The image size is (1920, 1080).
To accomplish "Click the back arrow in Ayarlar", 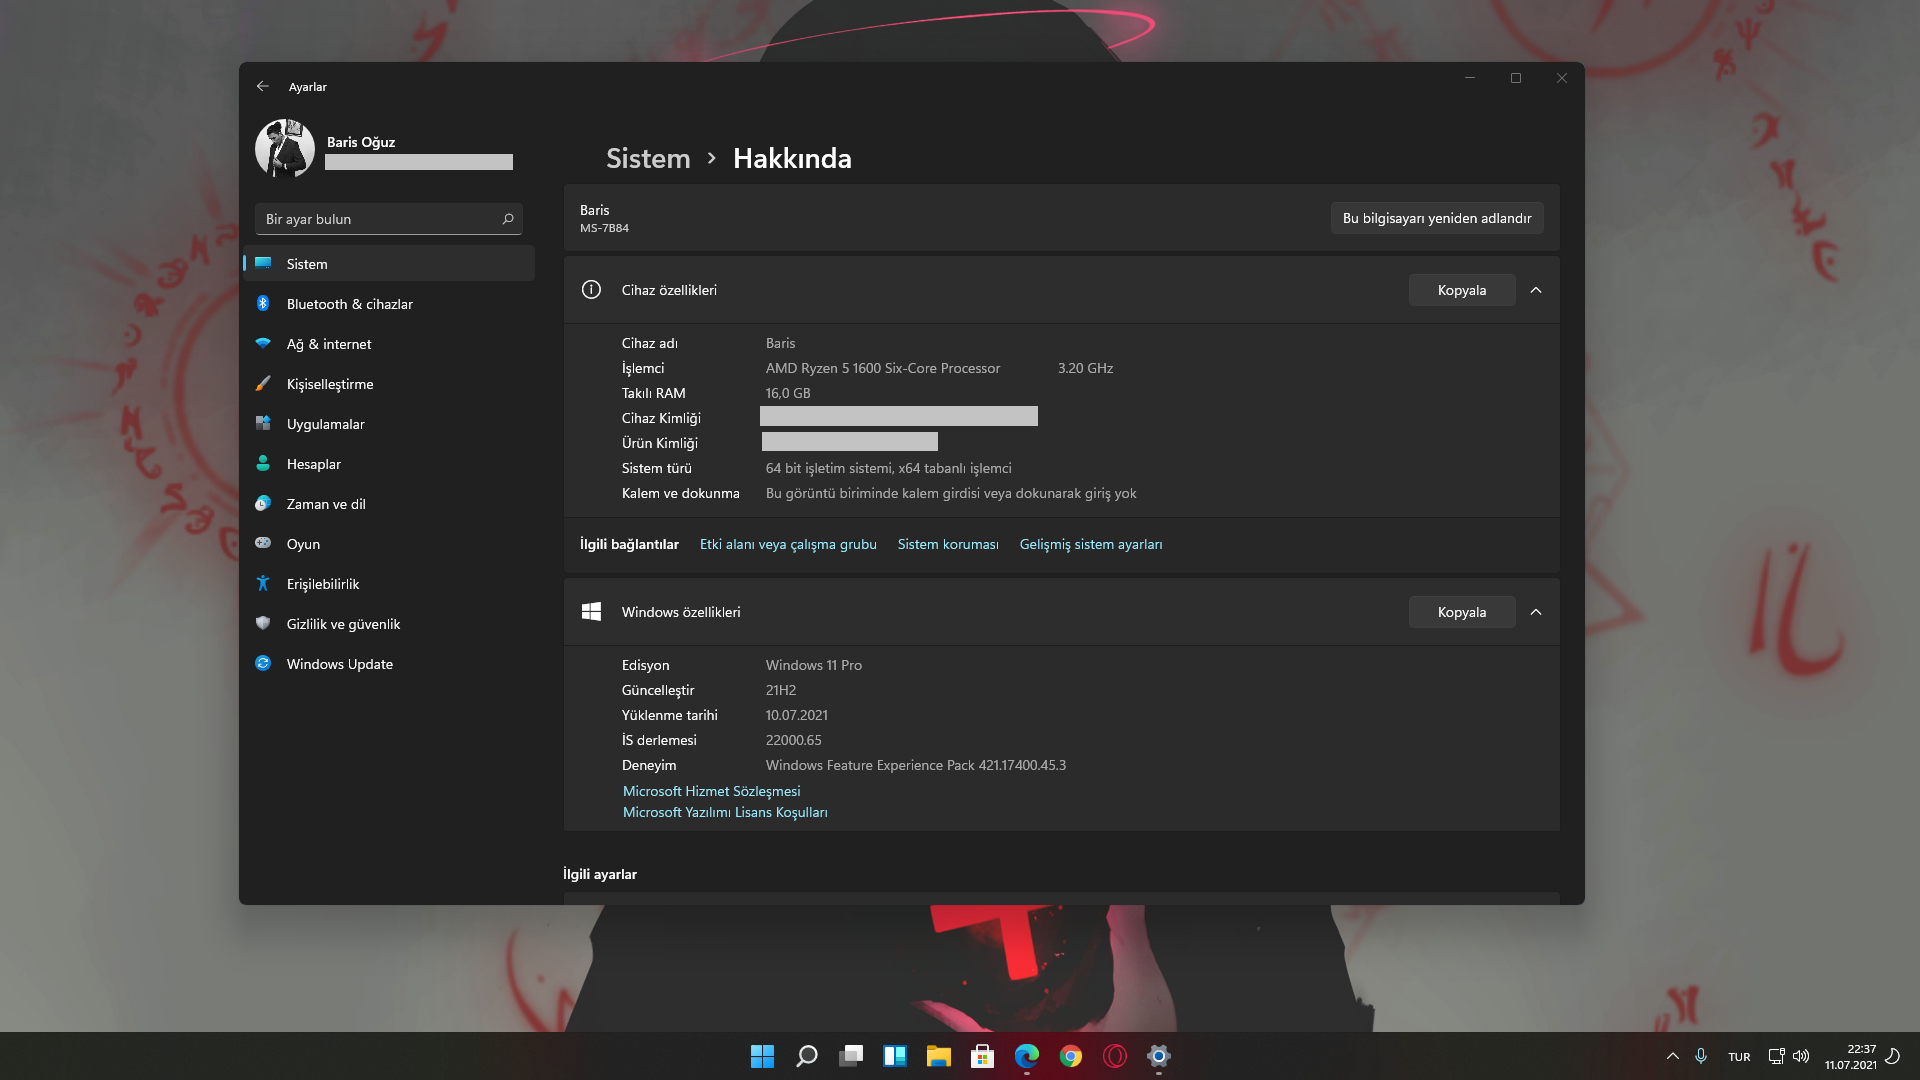I will click(x=262, y=87).
